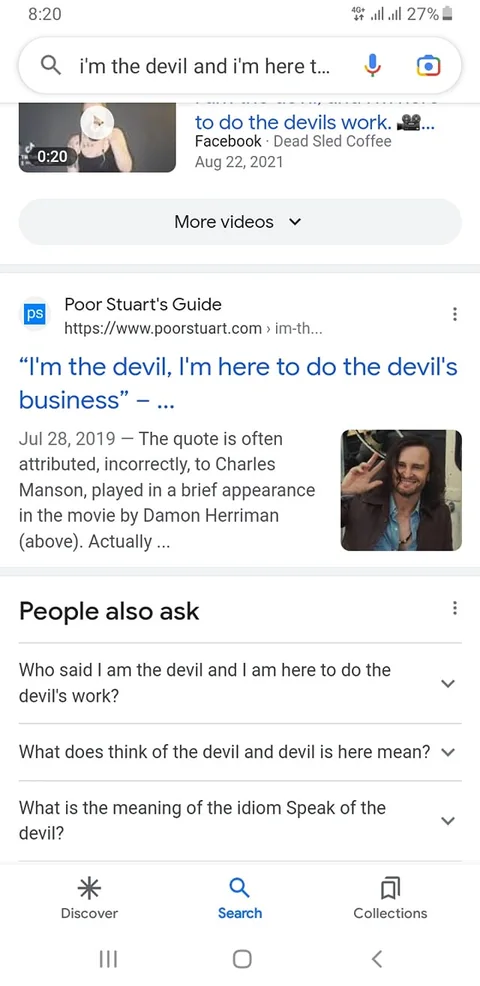Tap the microphone voice search icon
The width and height of the screenshot is (480, 986).
(x=372, y=66)
